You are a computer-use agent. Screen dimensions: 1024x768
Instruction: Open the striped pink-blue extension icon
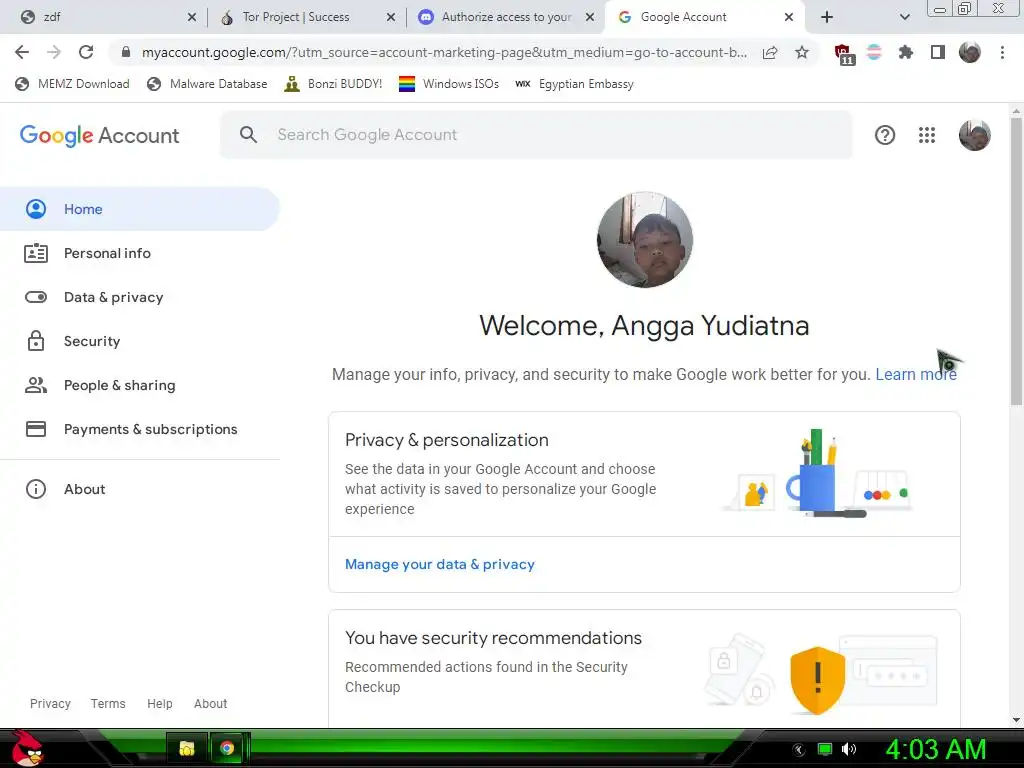[874, 52]
